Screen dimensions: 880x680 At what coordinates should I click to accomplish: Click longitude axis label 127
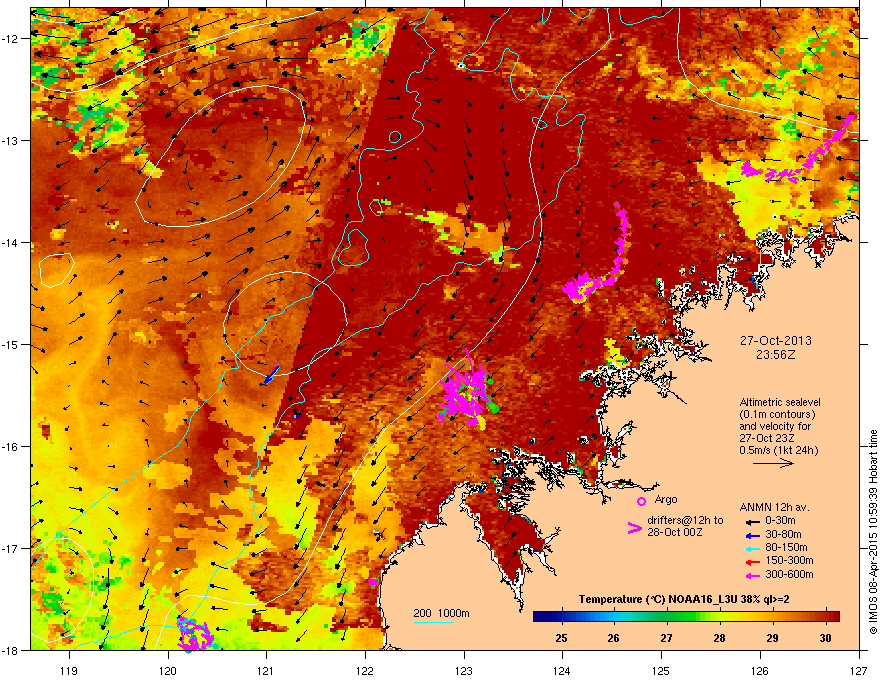click(859, 670)
